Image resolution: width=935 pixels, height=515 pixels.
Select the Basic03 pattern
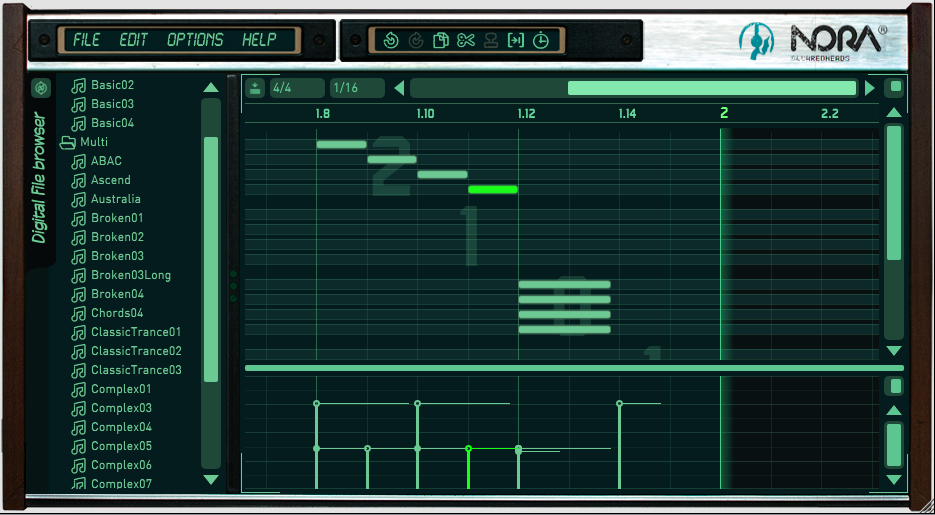coord(112,104)
